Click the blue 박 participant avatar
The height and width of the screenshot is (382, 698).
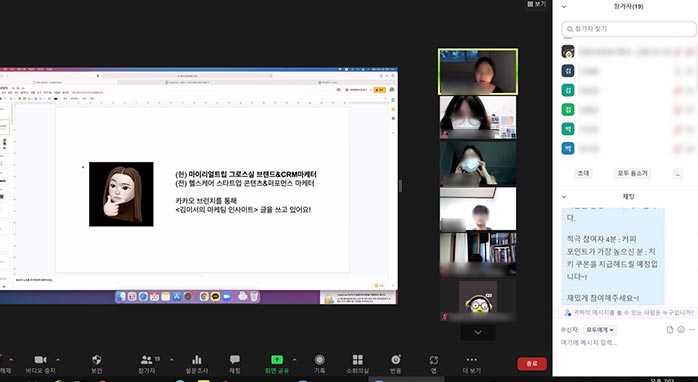coord(568,148)
